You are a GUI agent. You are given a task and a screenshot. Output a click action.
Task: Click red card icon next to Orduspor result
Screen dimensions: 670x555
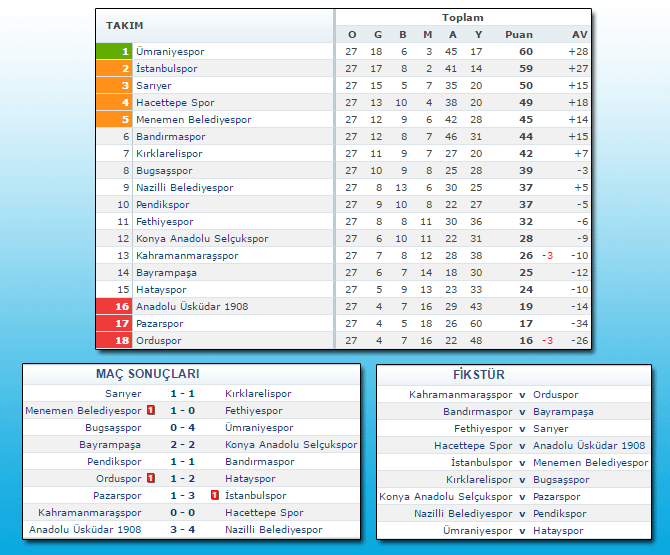[x=151, y=479]
